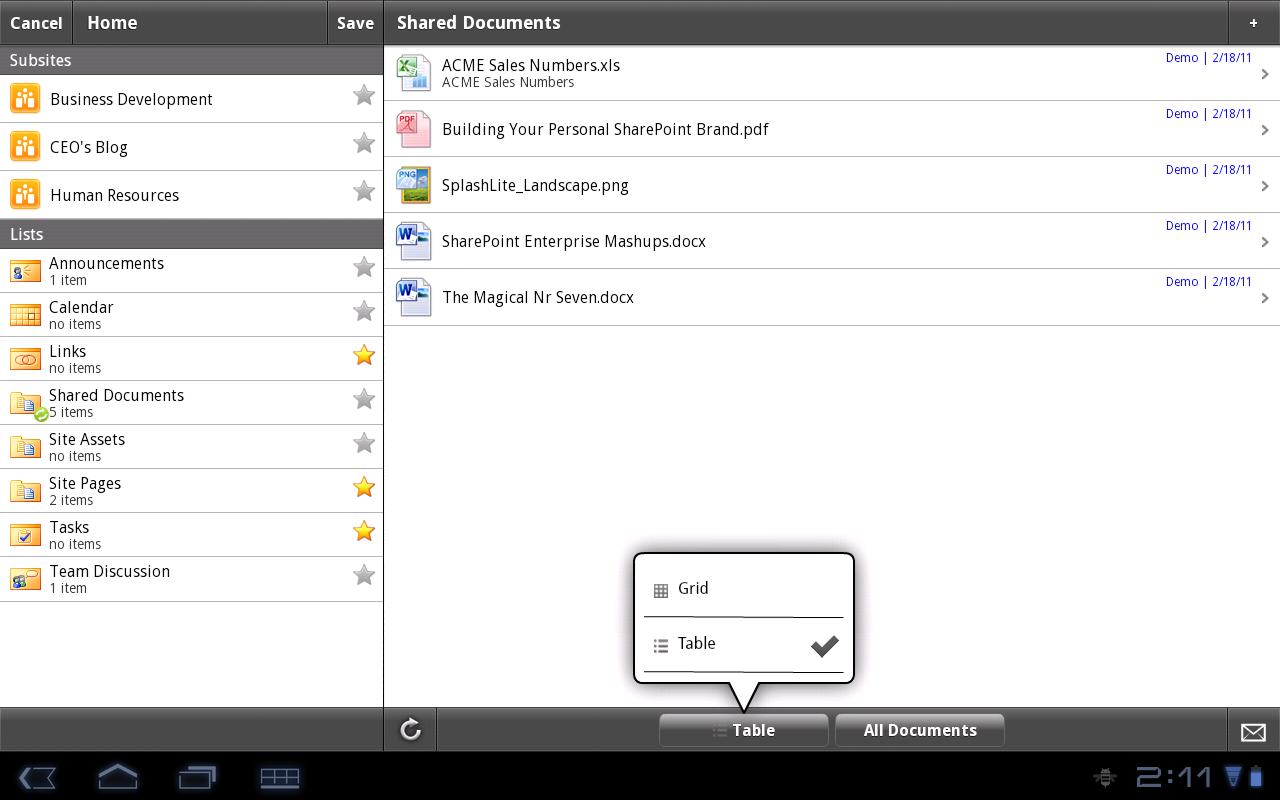
Task: Refresh the Shared Documents list
Action: point(410,729)
